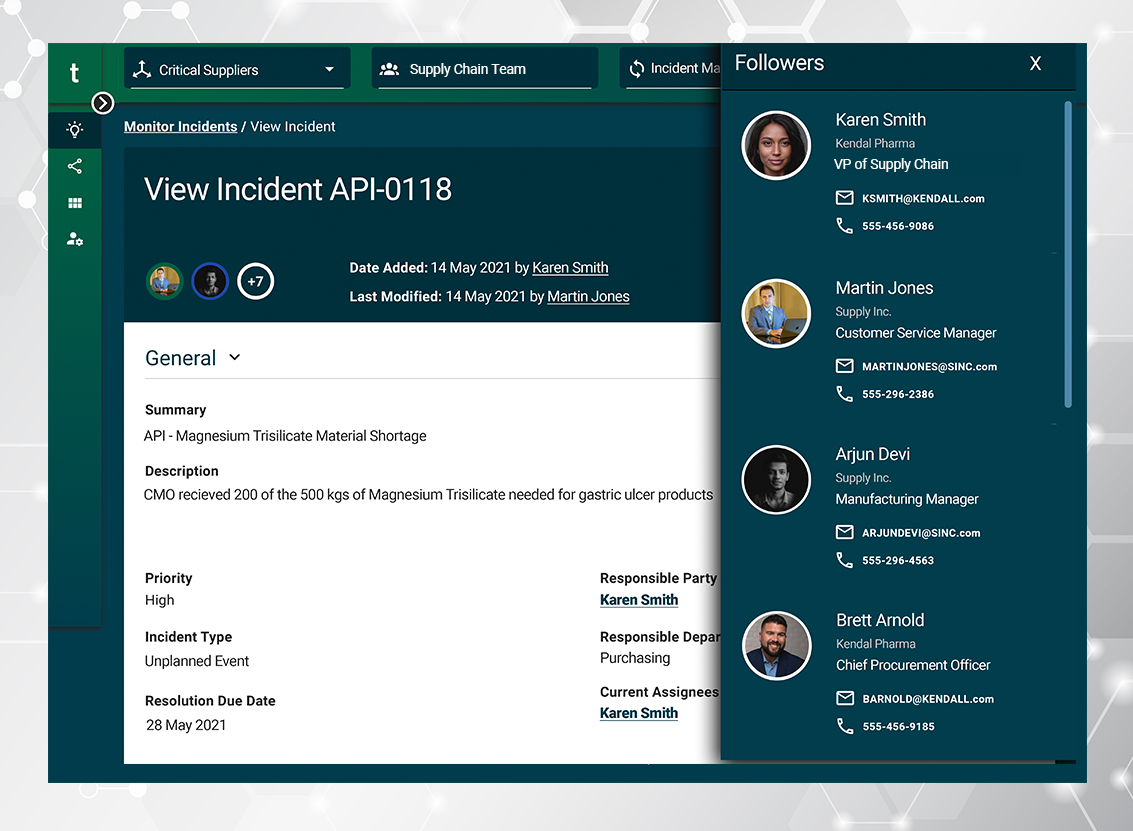Open the Incident Ma... menu item

pos(671,69)
